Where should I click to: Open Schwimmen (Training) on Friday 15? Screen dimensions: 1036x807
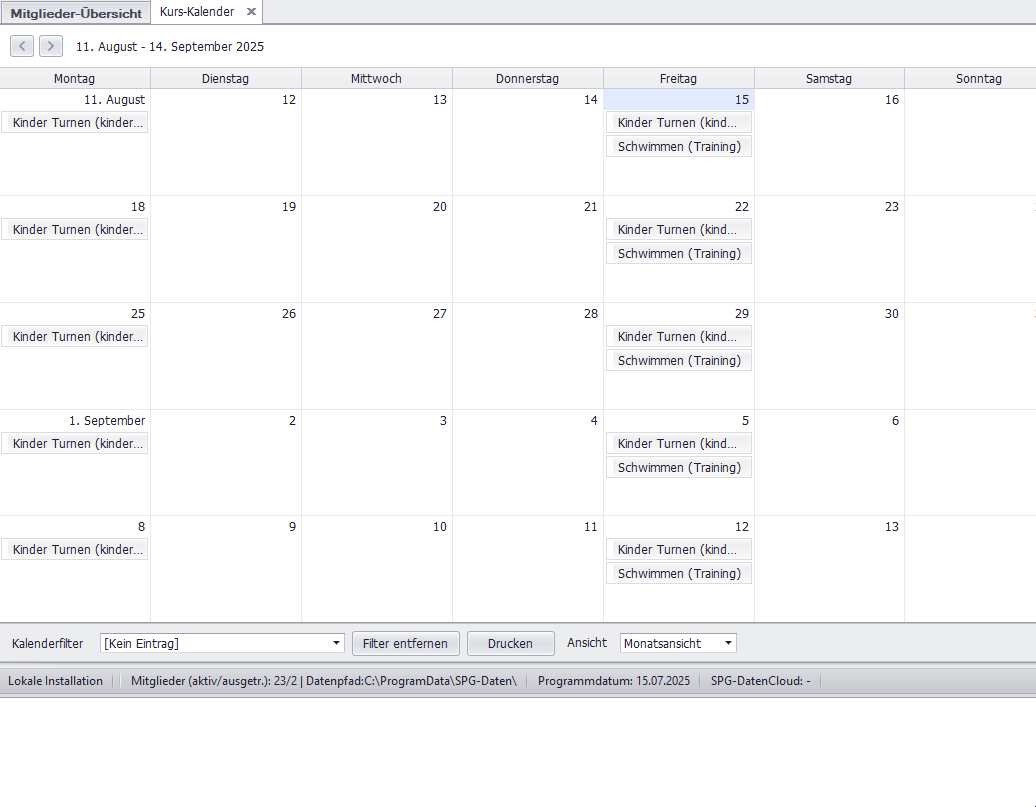coord(679,147)
